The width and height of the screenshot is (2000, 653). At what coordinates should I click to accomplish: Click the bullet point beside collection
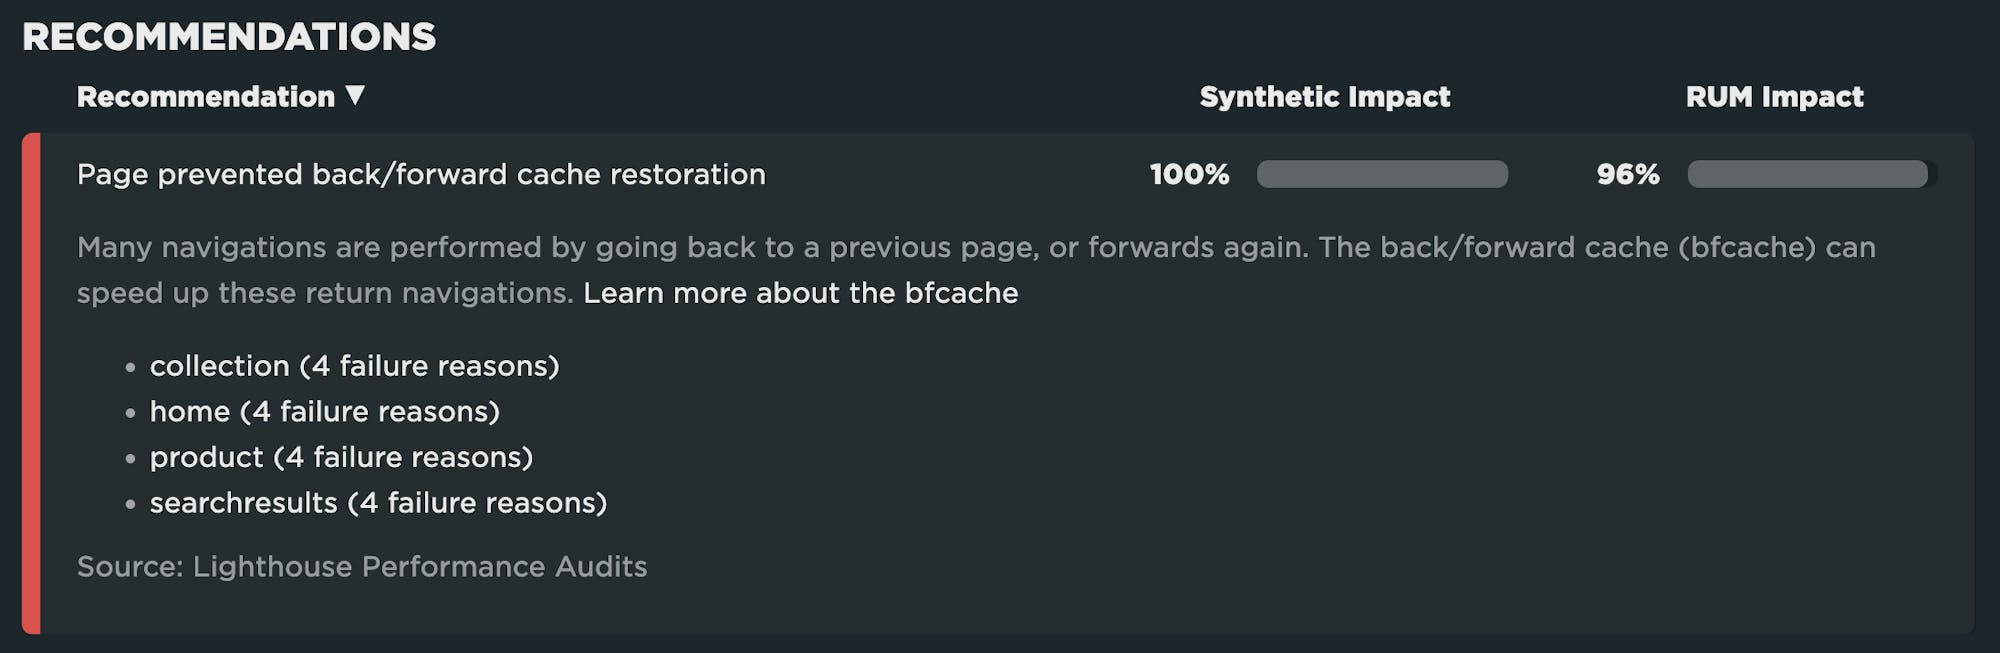pos(130,368)
